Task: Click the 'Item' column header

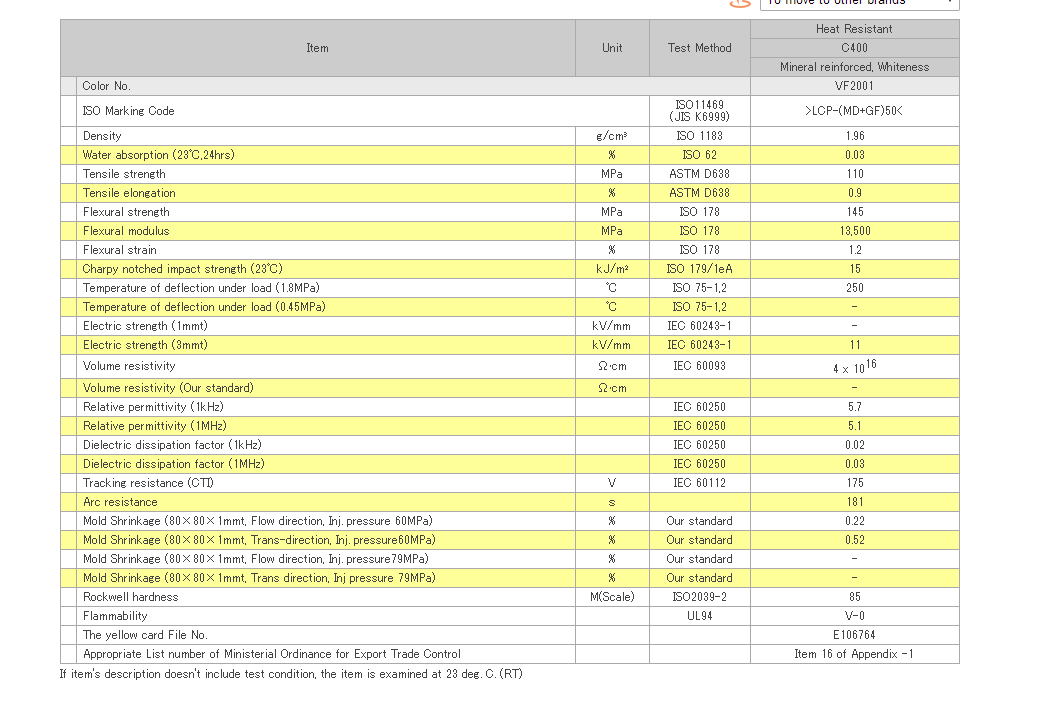Action: point(318,48)
